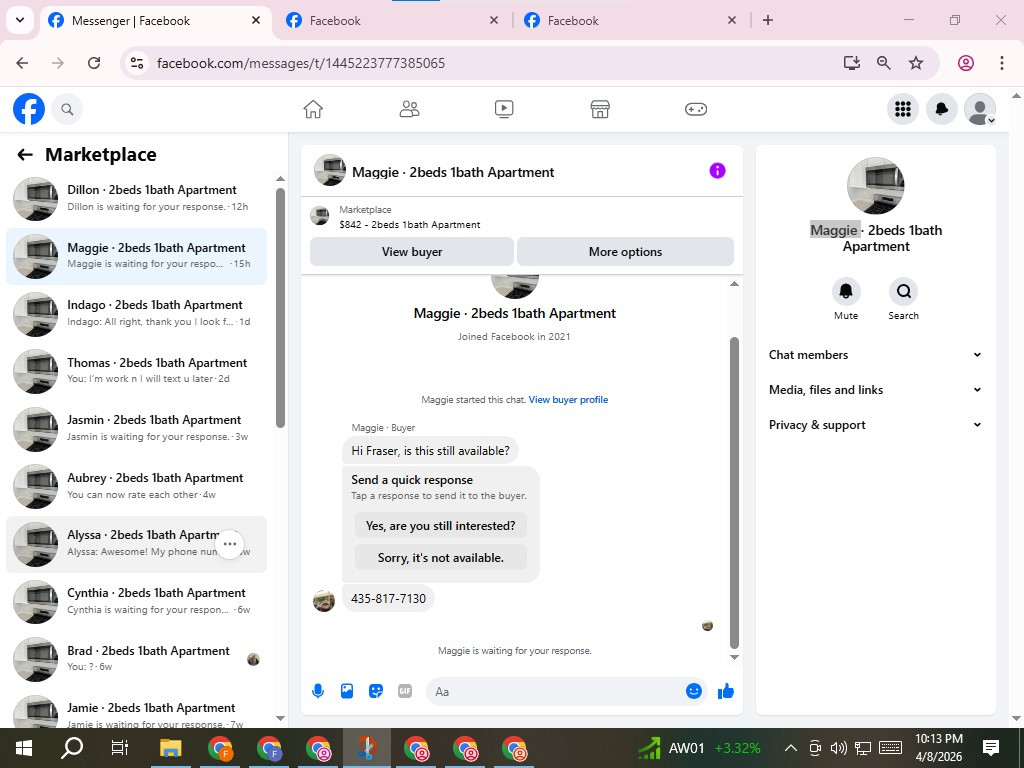Click phone number 435-817-7130 message
The image size is (1024, 768).
click(388, 598)
